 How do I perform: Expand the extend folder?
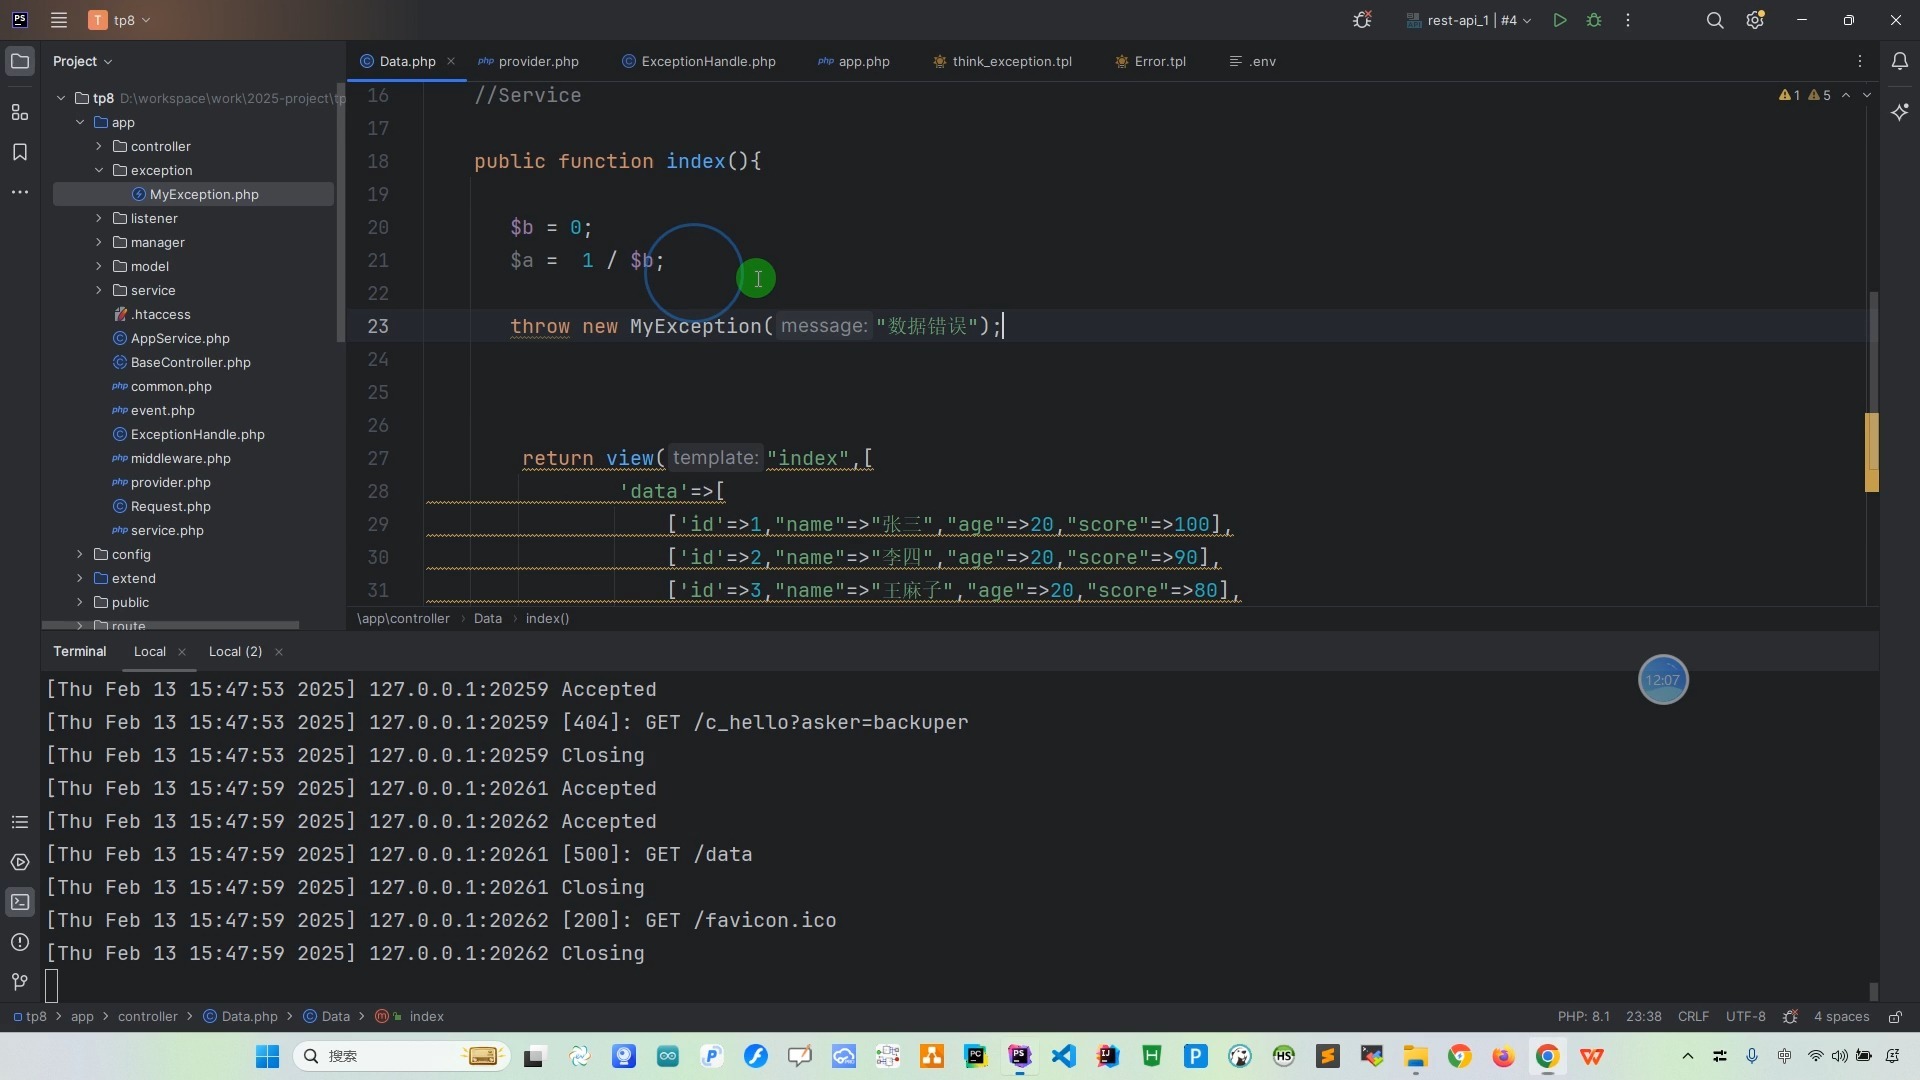tap(80, 578)
